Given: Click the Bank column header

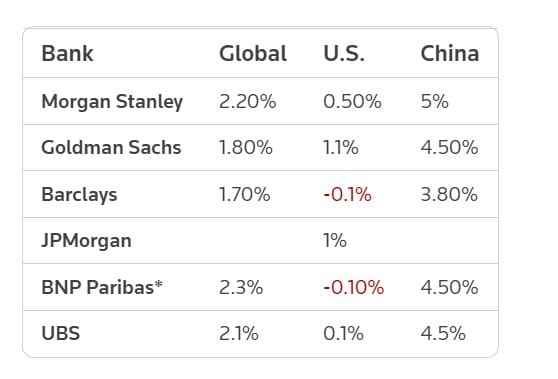Looking at the screenshot, I should point(67,54).
